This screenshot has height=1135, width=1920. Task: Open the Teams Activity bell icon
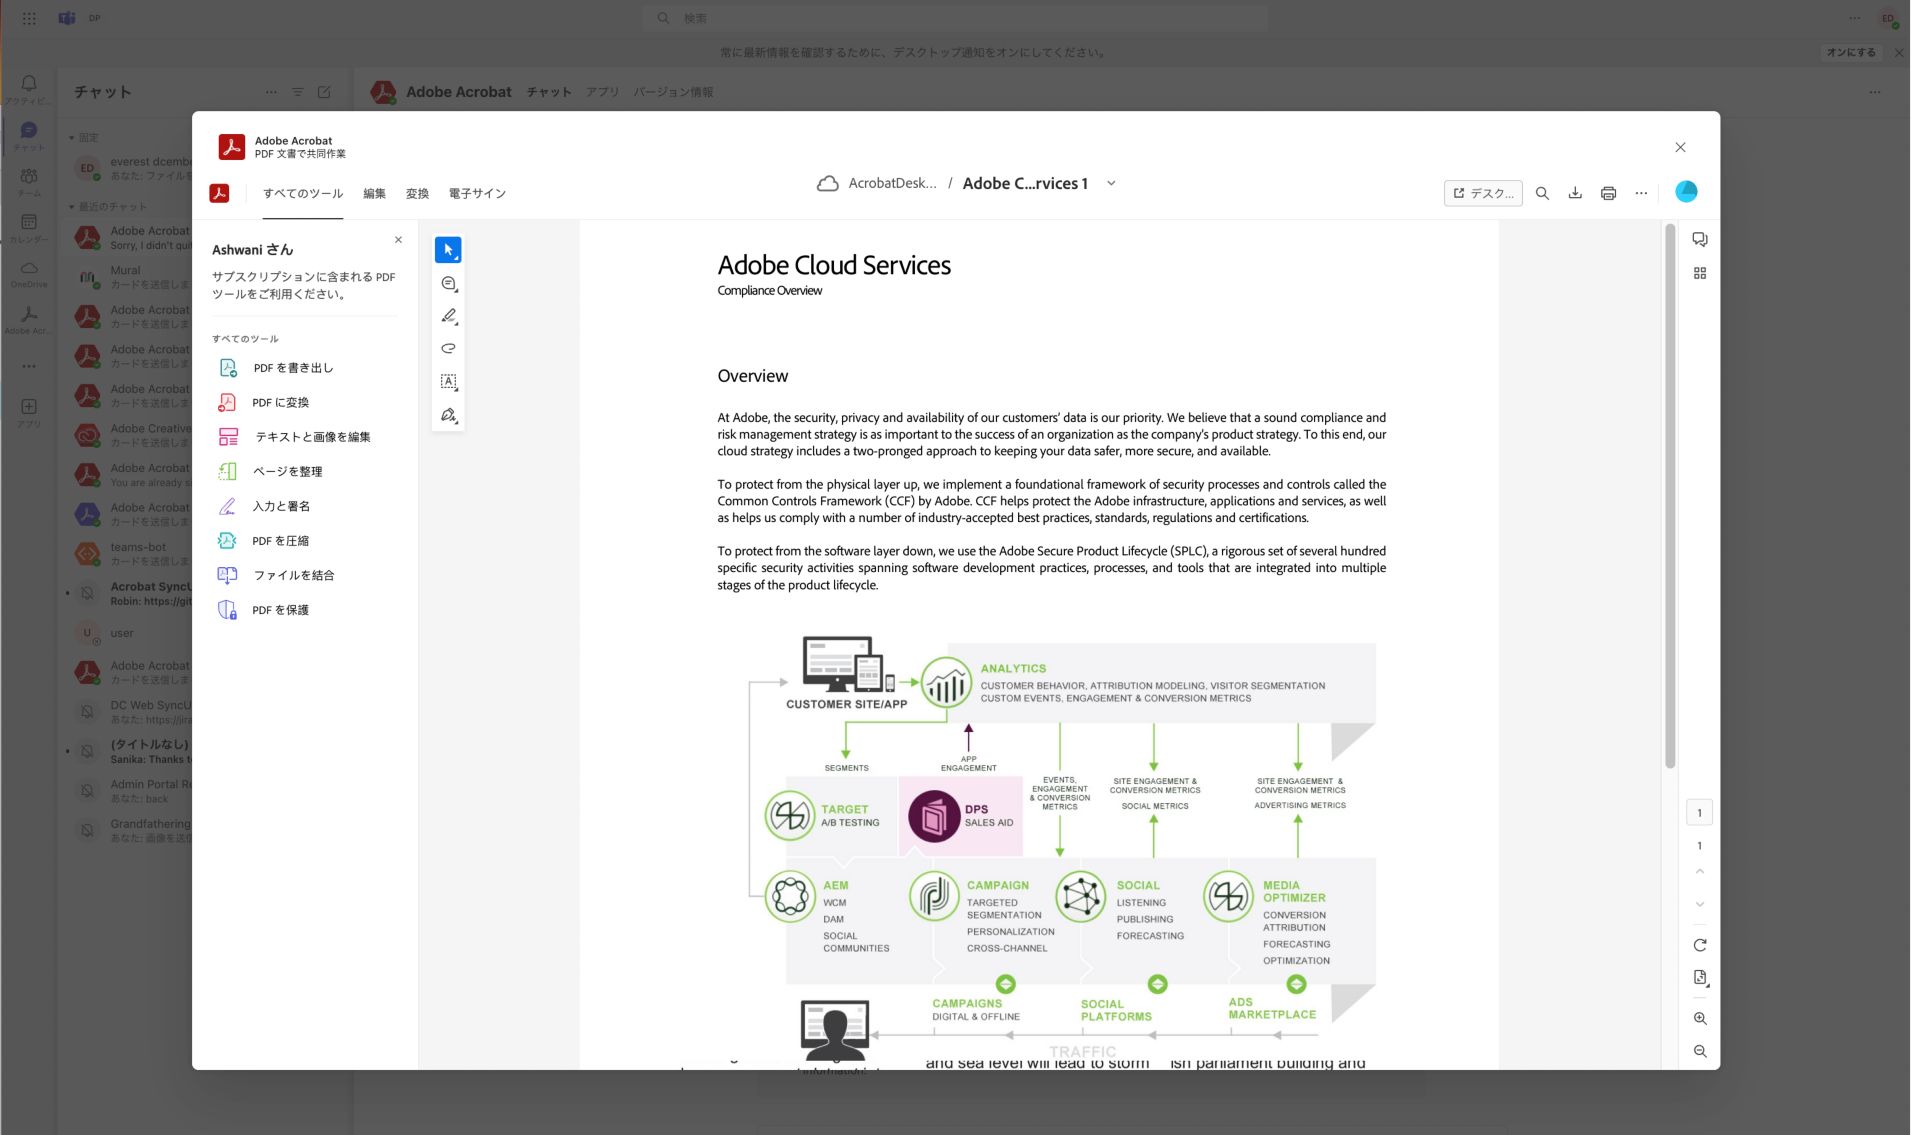click(29, 88)
